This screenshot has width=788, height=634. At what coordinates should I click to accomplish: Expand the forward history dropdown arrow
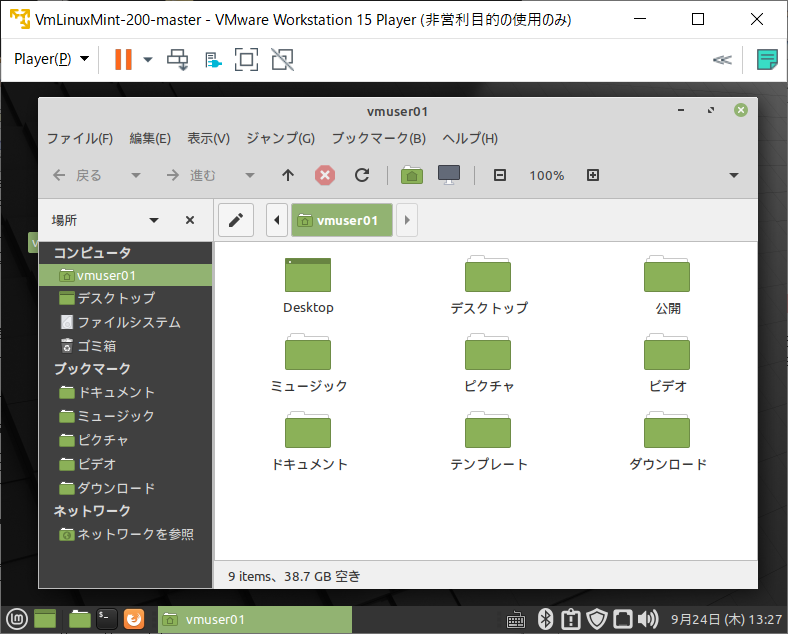pyautogui.click(x=250, y=175)
